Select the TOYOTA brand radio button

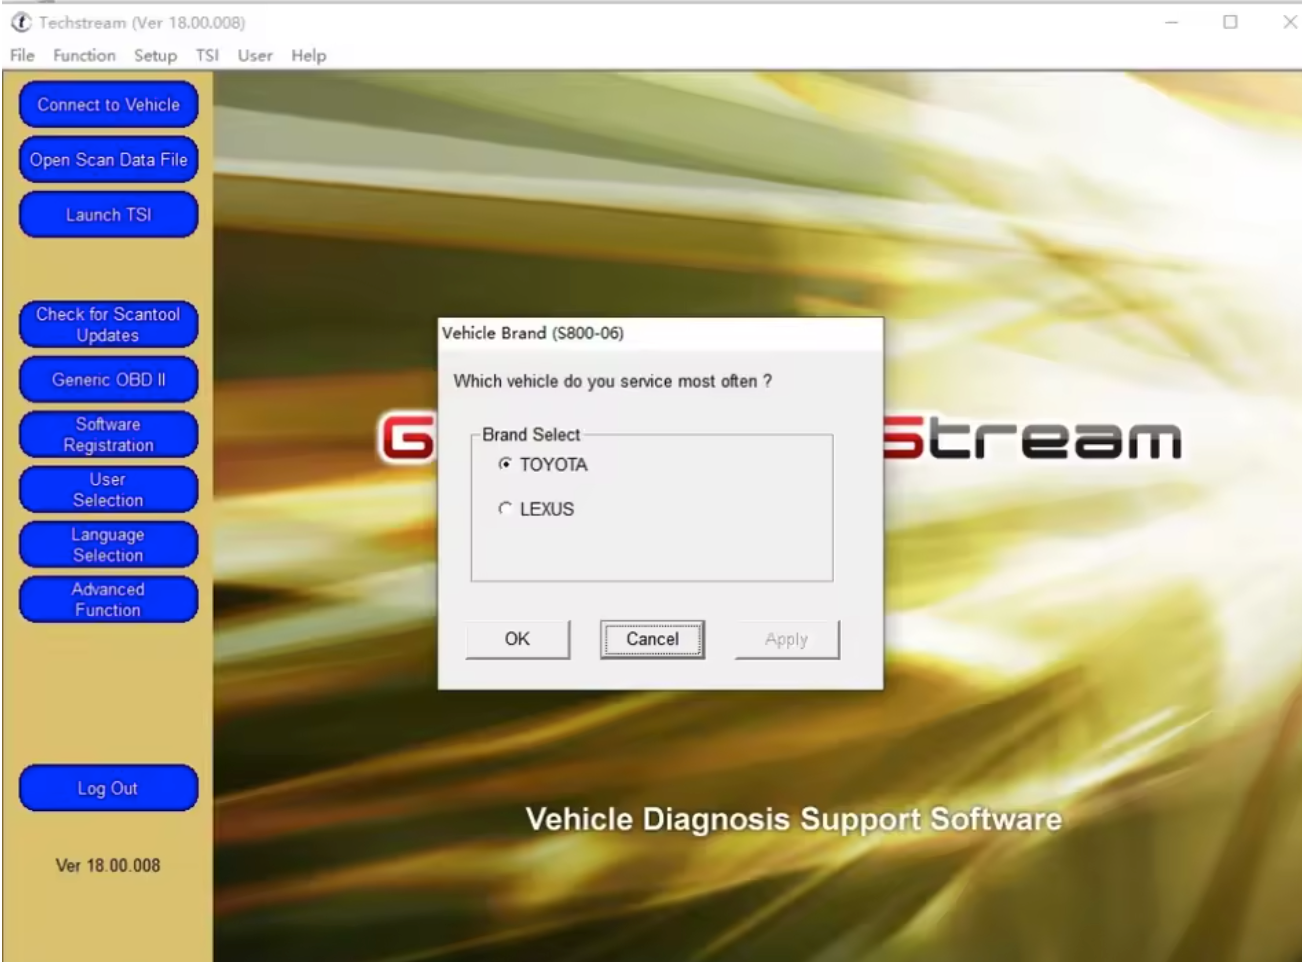(x=504, y=464)
